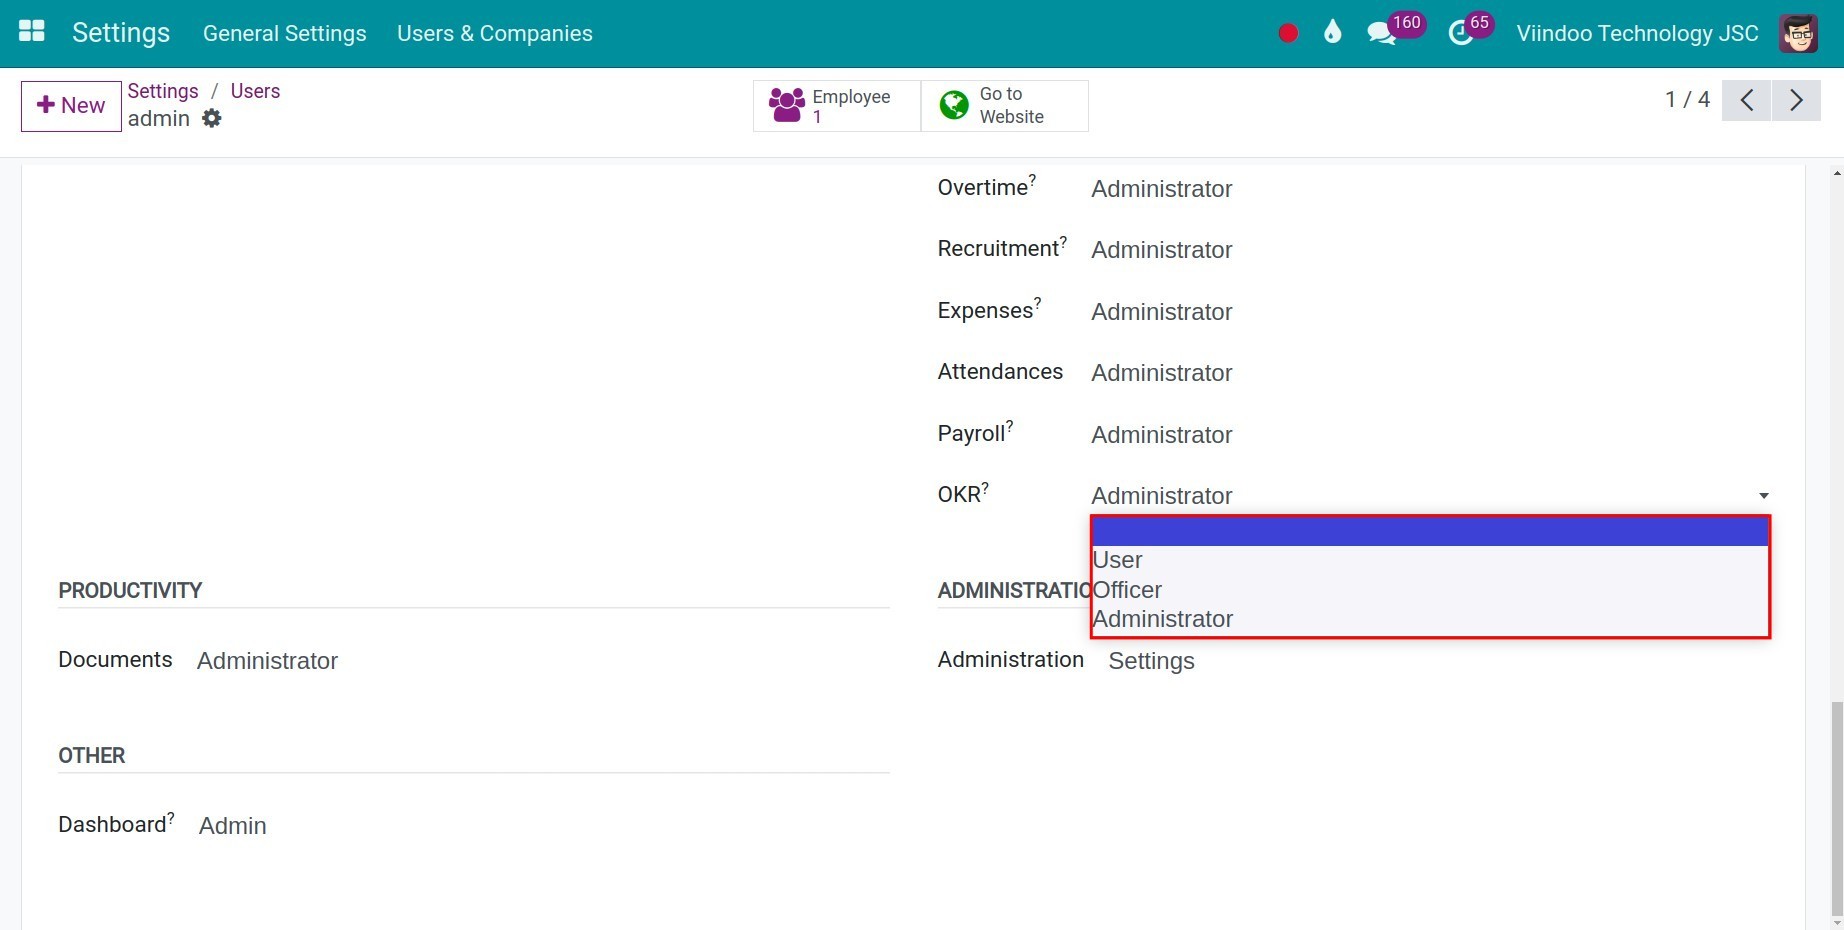Viewport: 1844px width, 930px height.
Task: Go to previous user record
Action: tap(1746, 100)
